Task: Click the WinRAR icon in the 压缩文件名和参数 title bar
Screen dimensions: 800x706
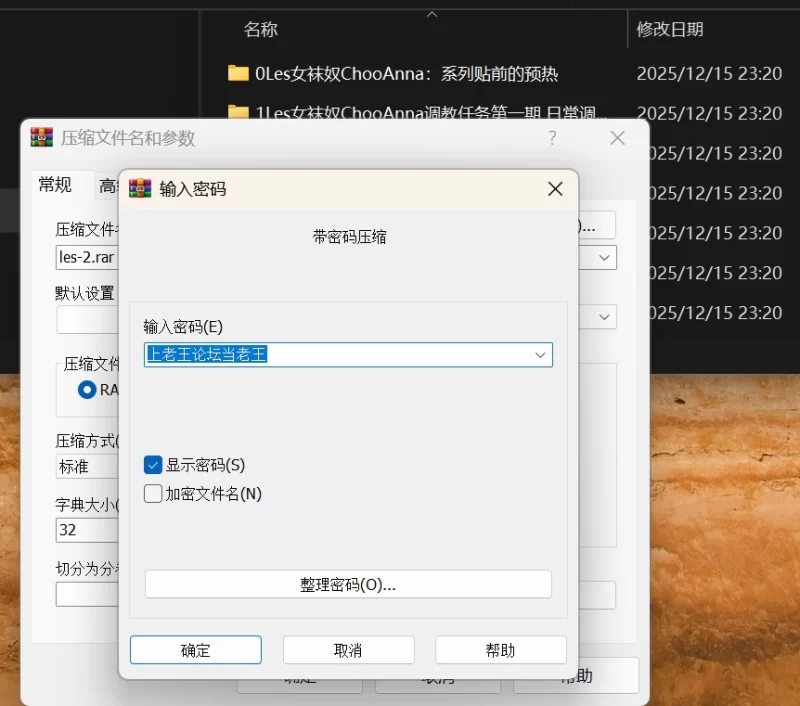Action: coord(42,138)
